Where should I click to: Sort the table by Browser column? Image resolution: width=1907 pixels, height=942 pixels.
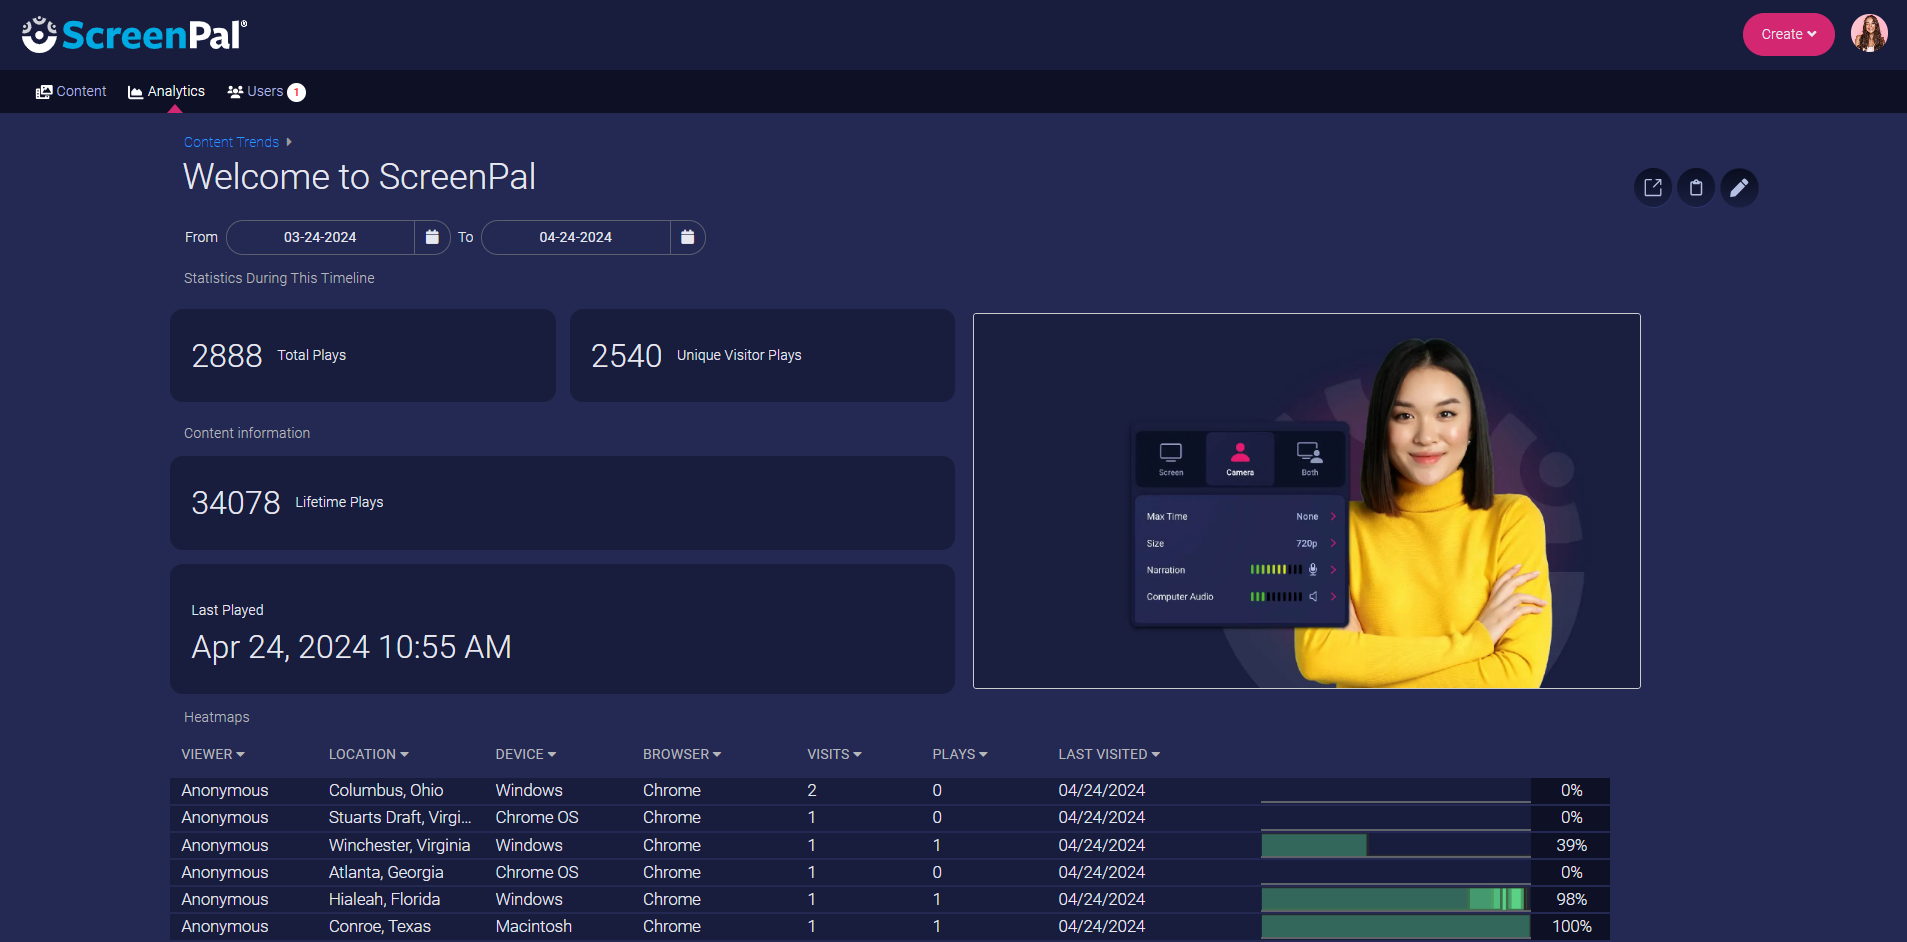[682, 754]
